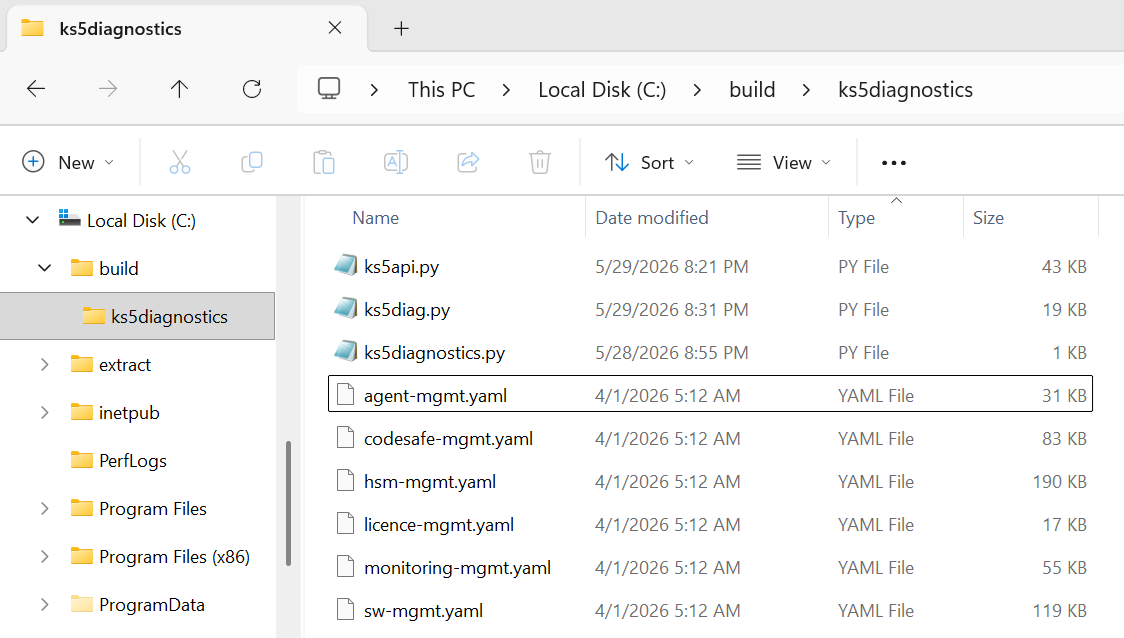Expand the extract folder tree node
Viewport: 1124px width, 638px height.
[x=44, y=364]
